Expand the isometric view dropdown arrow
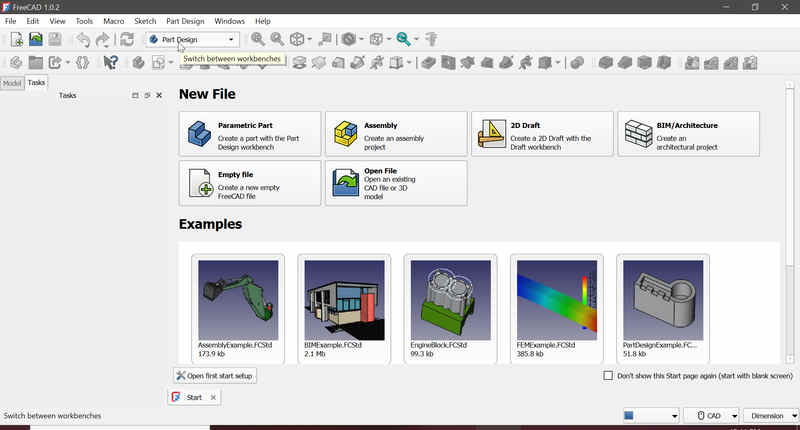The image size is (800, 430). [310, 39]
